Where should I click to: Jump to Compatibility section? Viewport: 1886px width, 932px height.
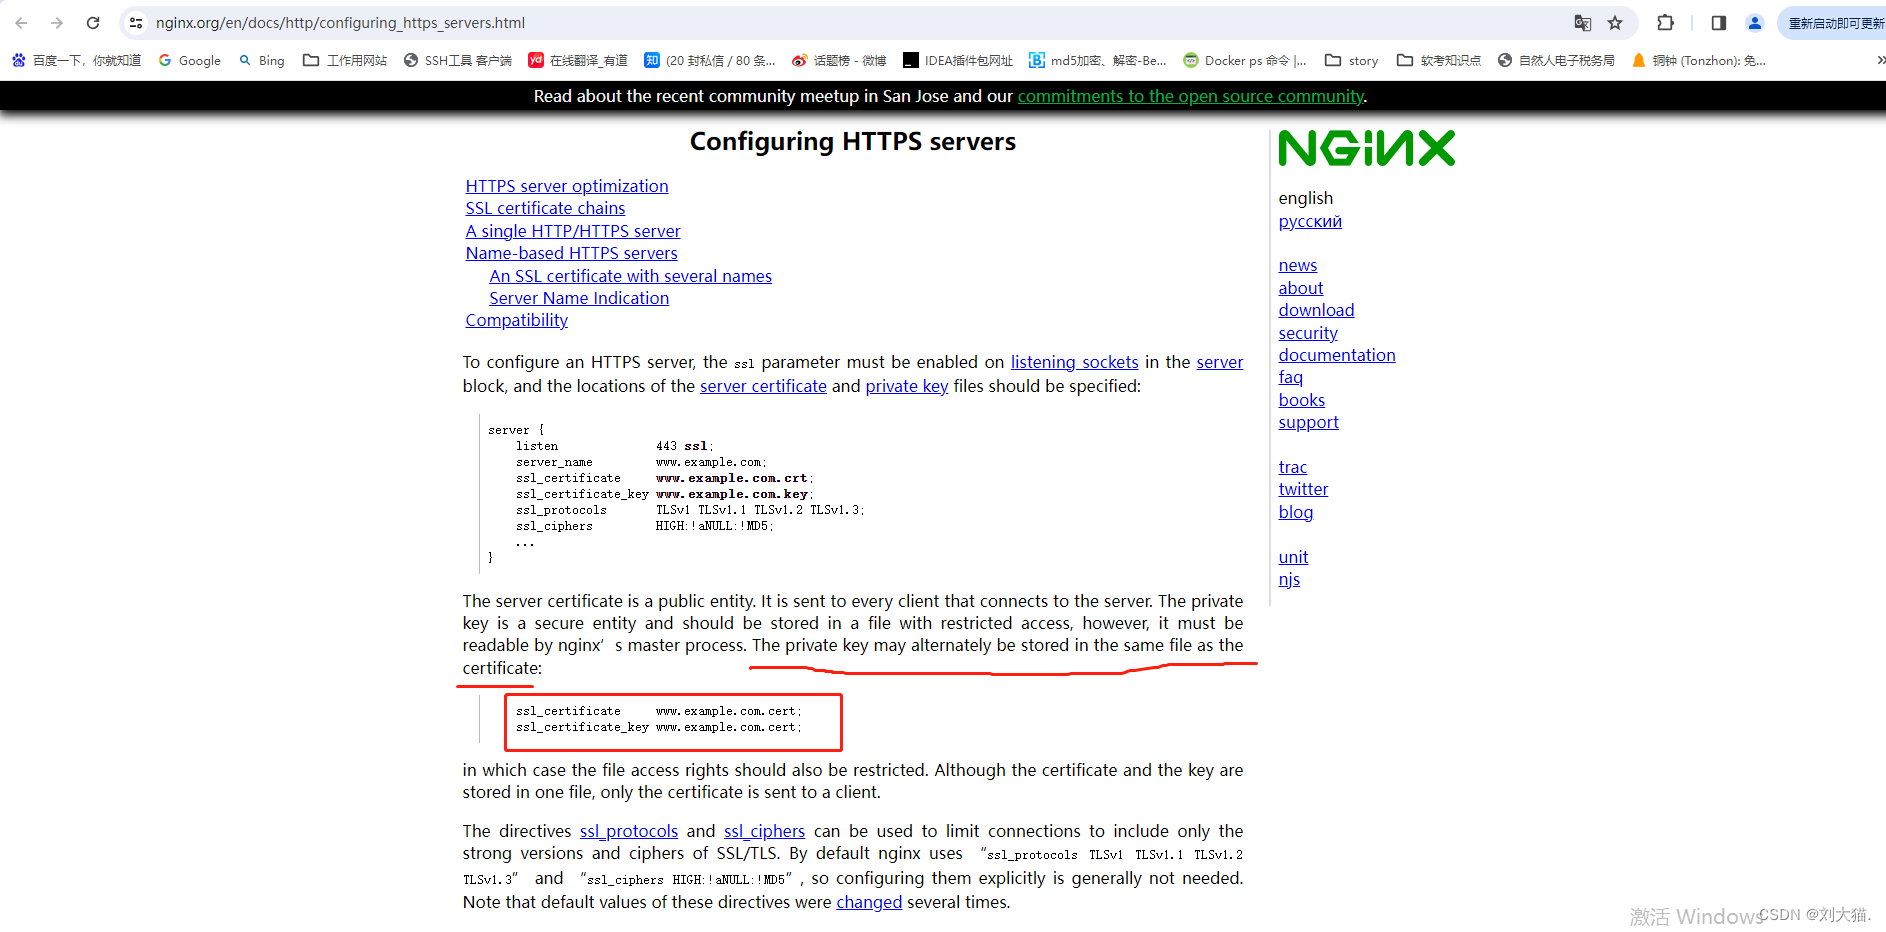pyautogui.click(x=516, y=320)
